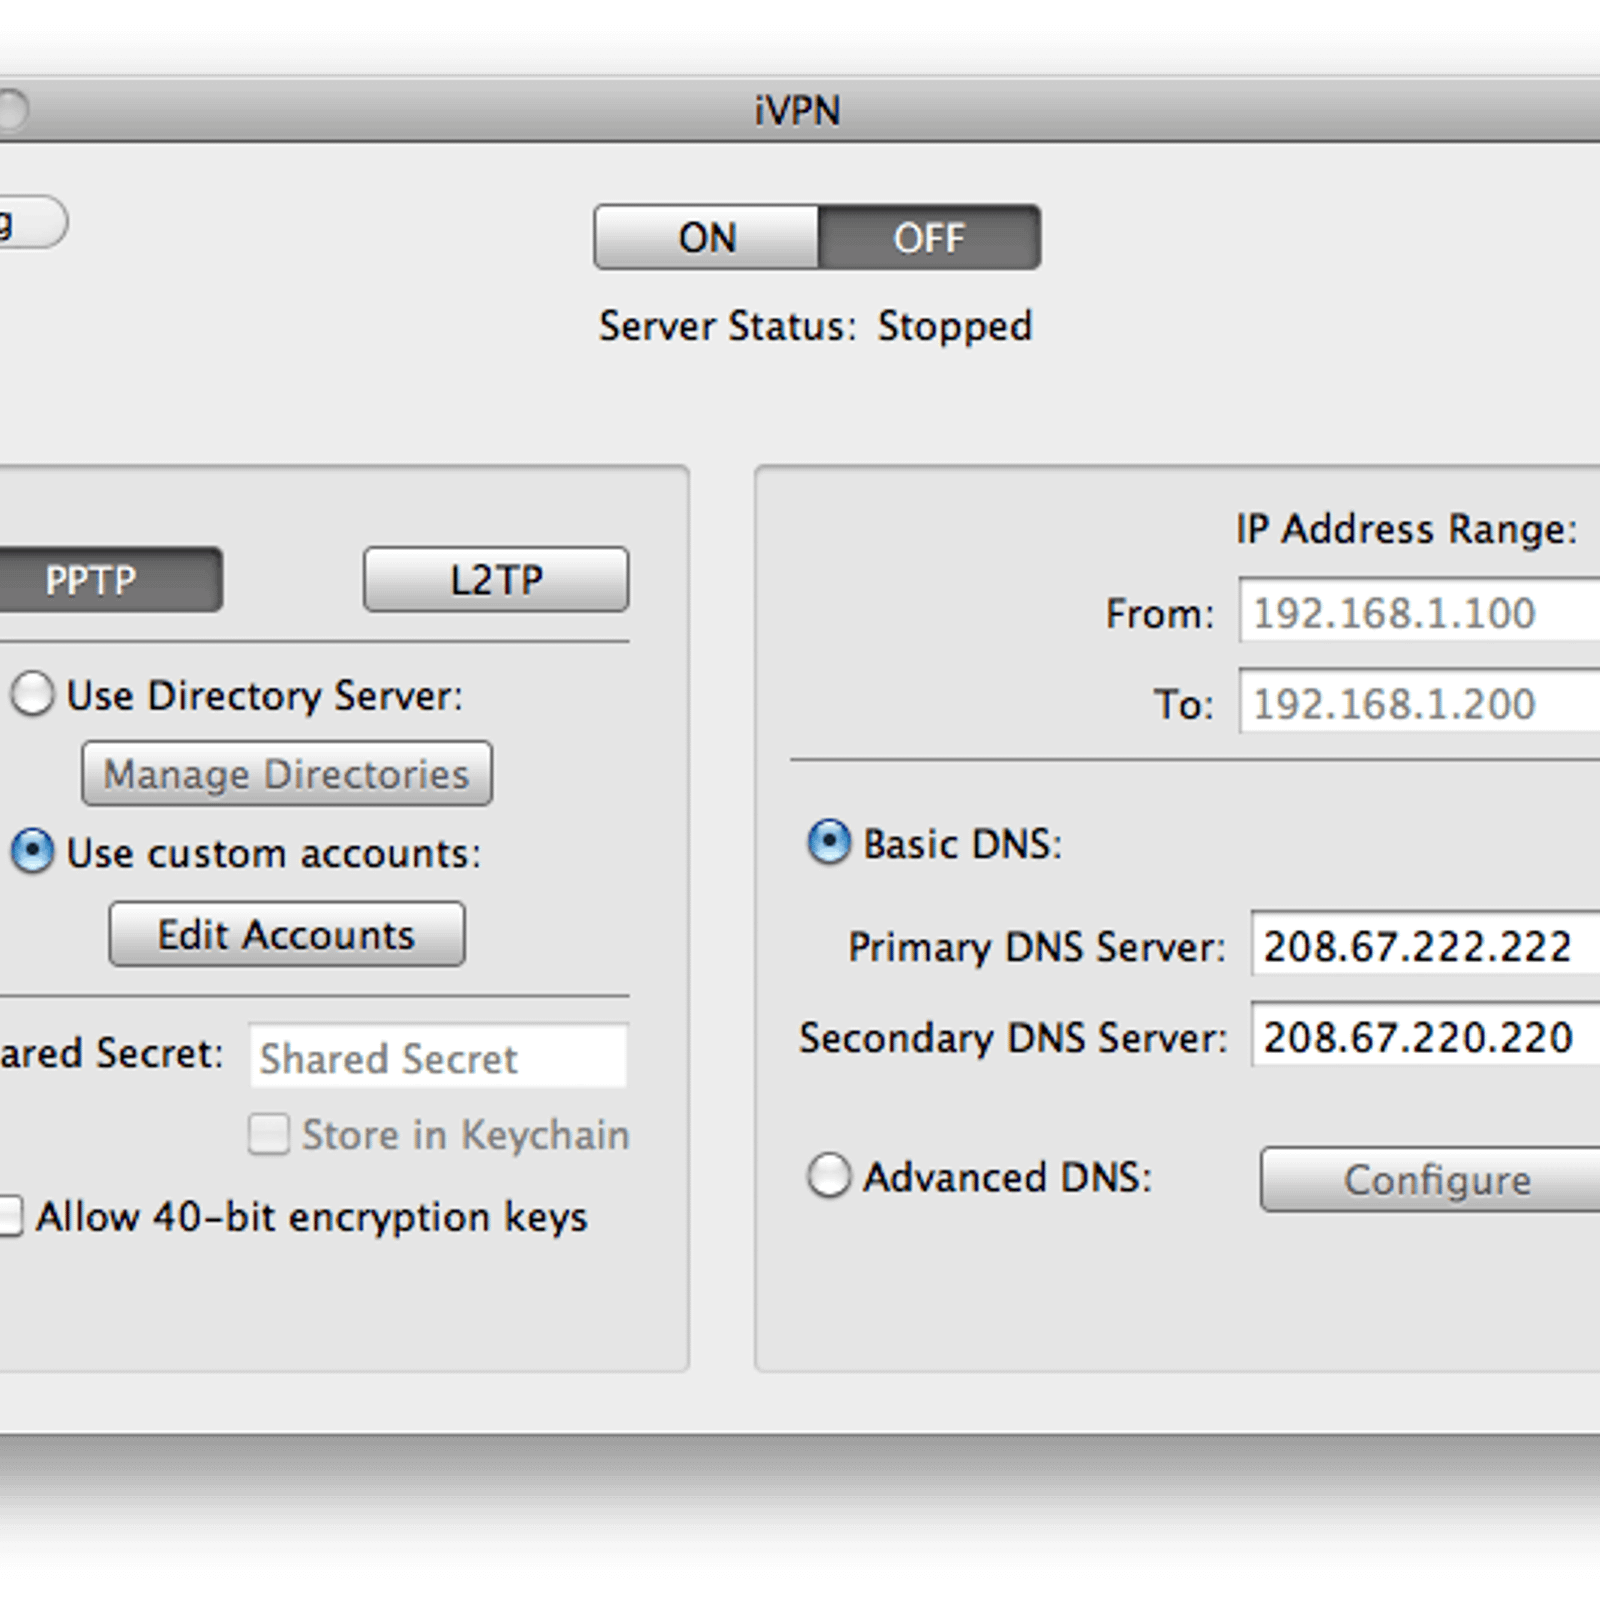Click the Configure button for Advanced DNS
This screenshot has width=1600, height=1600.
[x=1430, y=1180]
